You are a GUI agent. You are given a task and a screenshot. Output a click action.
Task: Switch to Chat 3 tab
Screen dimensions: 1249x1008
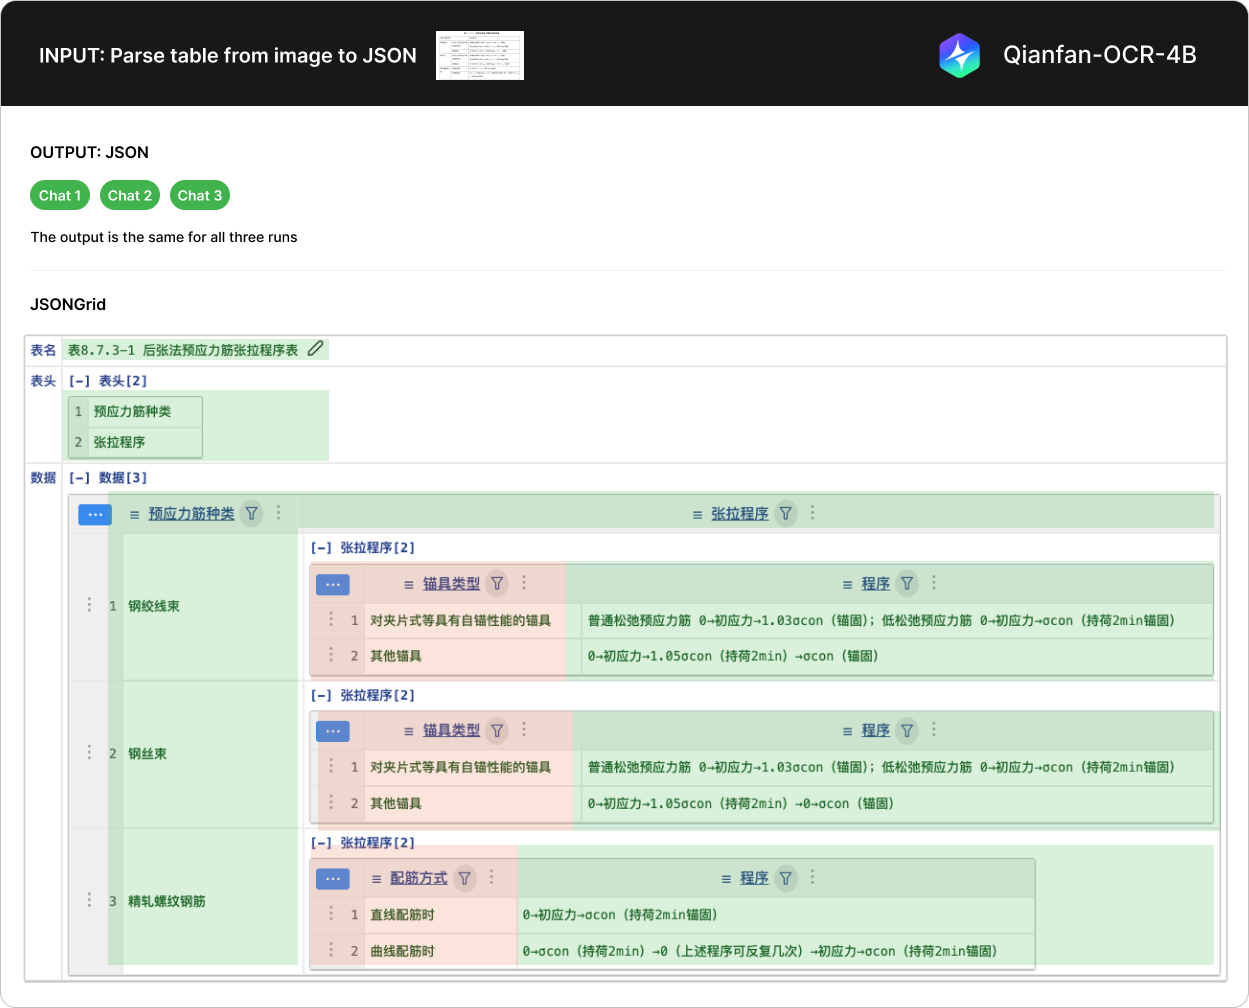pos(200,196)
